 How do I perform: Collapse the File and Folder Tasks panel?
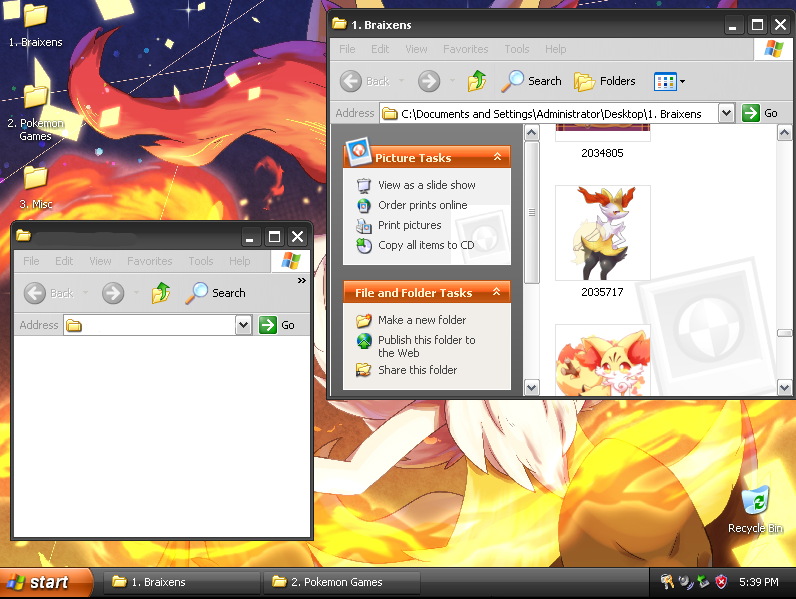496,292
